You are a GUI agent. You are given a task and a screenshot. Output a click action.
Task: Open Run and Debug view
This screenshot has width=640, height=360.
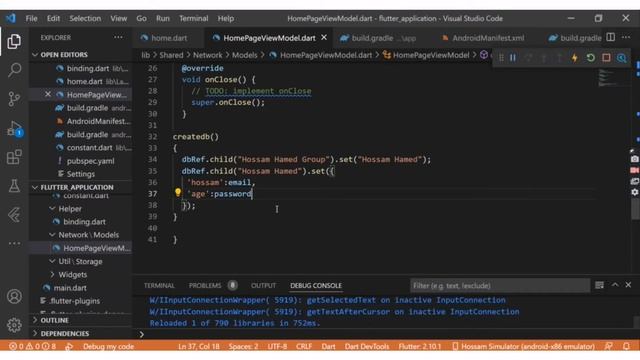(14, 128)
